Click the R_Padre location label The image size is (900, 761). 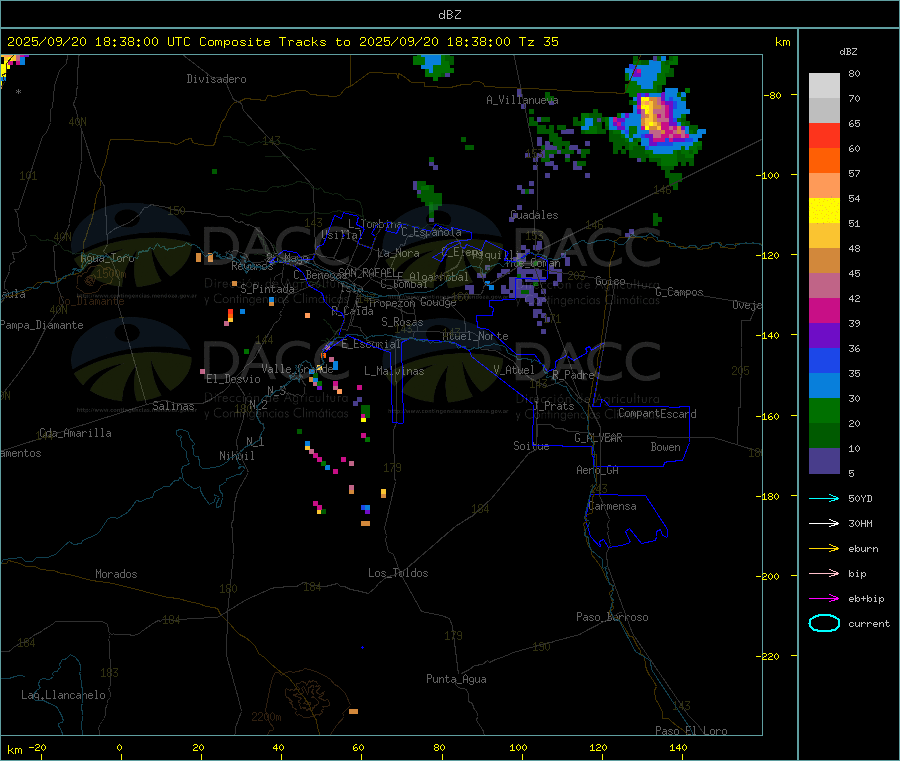[573, 375]
